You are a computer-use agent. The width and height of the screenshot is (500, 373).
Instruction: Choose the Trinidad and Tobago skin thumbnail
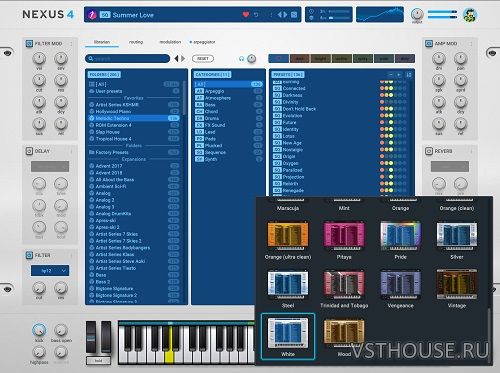(344, 284)
